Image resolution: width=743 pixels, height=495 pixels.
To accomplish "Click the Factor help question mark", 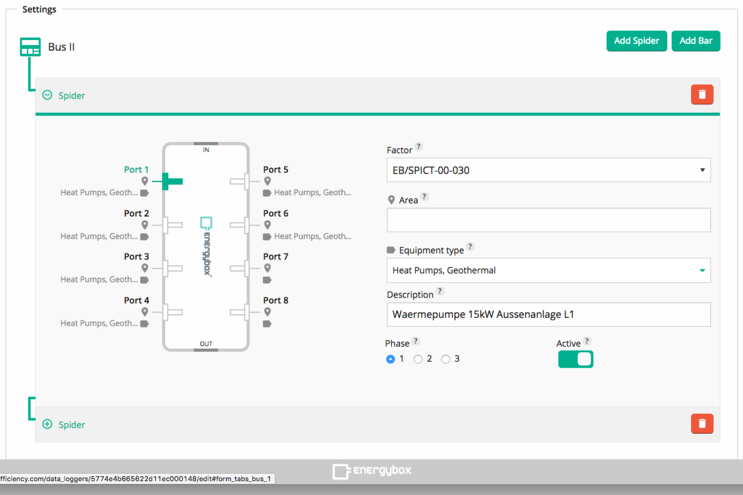I will tap(419, 148).
